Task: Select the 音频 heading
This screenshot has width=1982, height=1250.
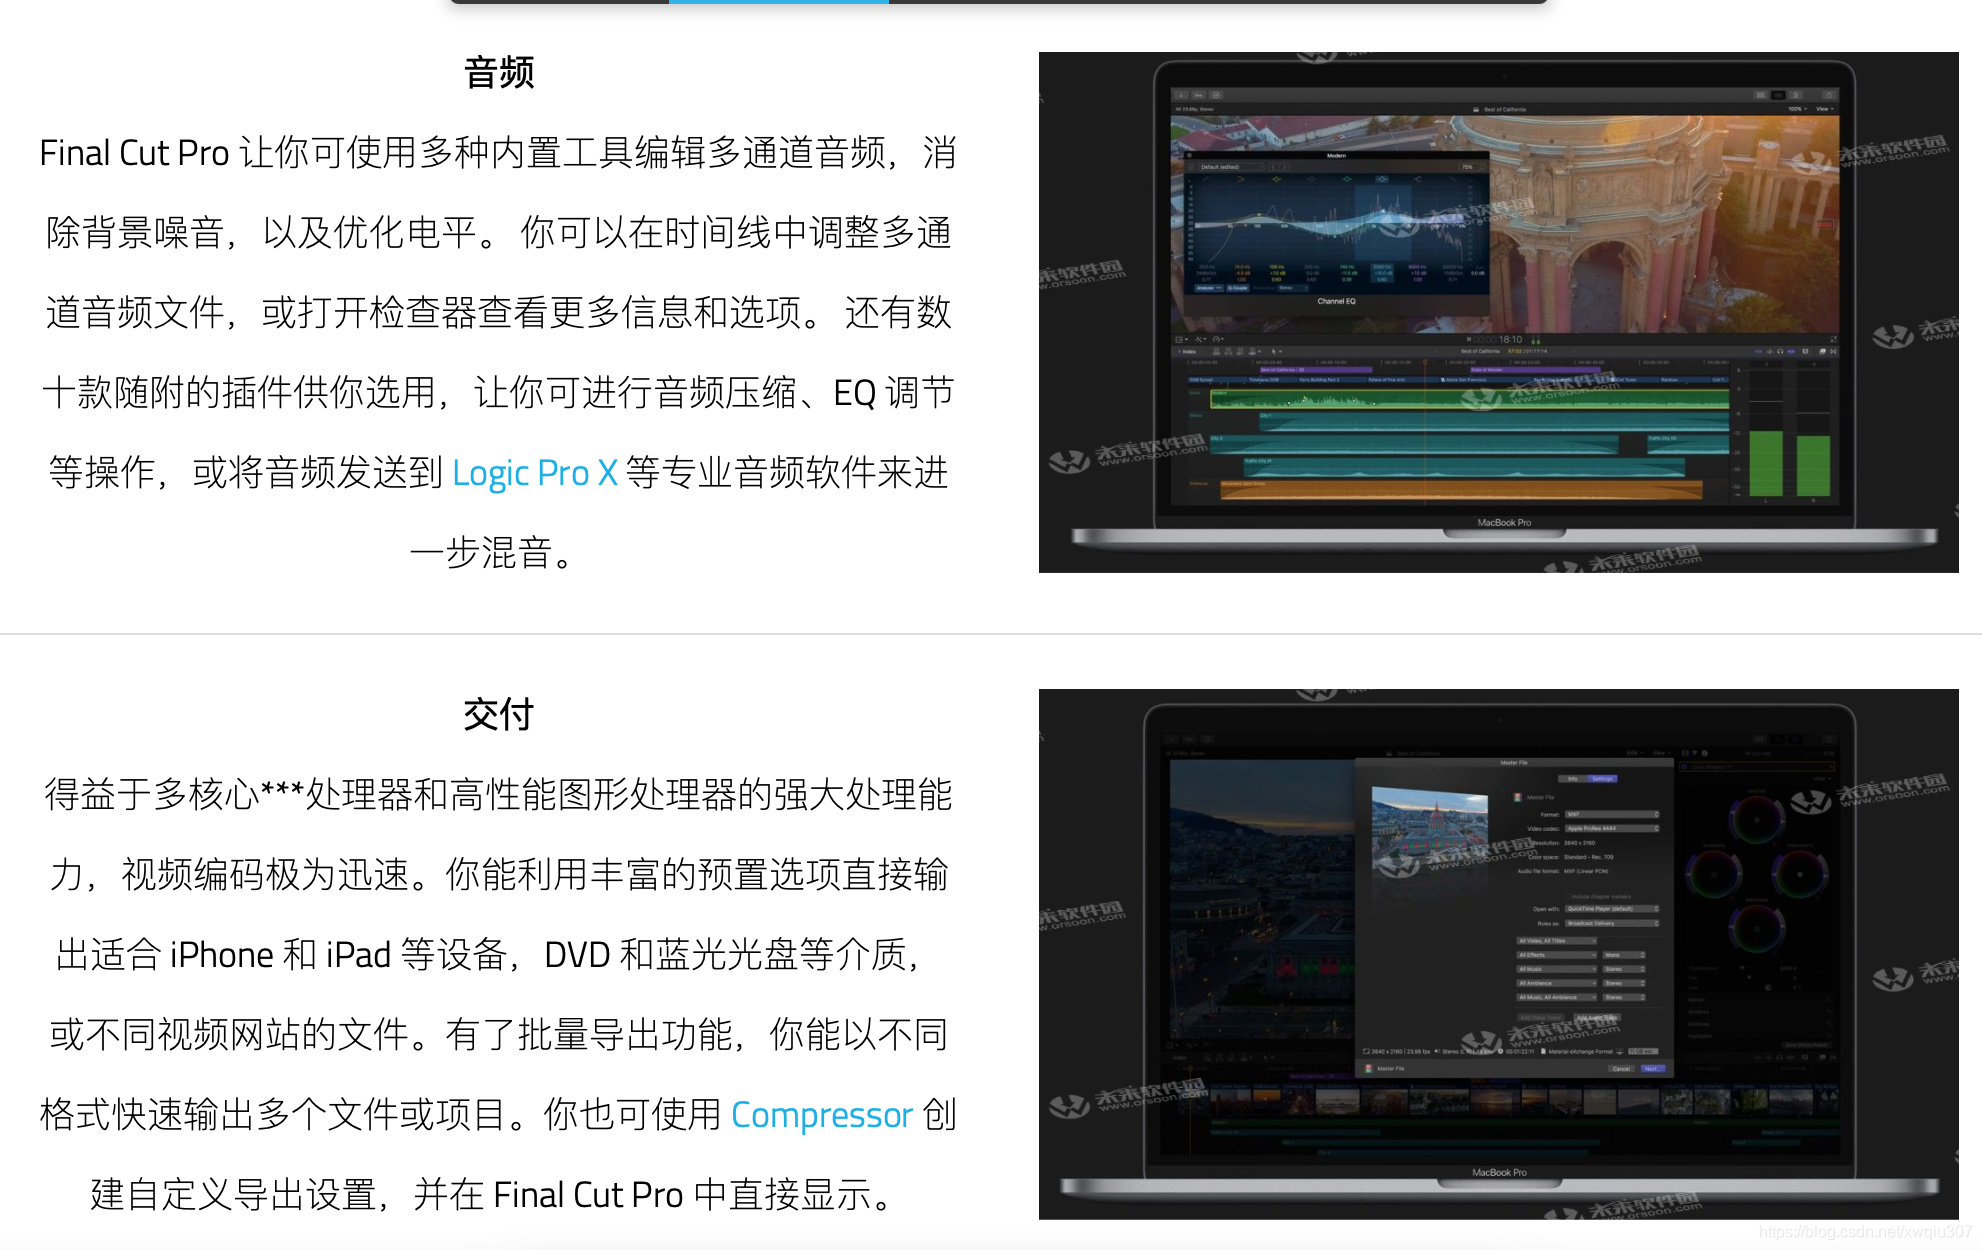Action: (499, 73)
